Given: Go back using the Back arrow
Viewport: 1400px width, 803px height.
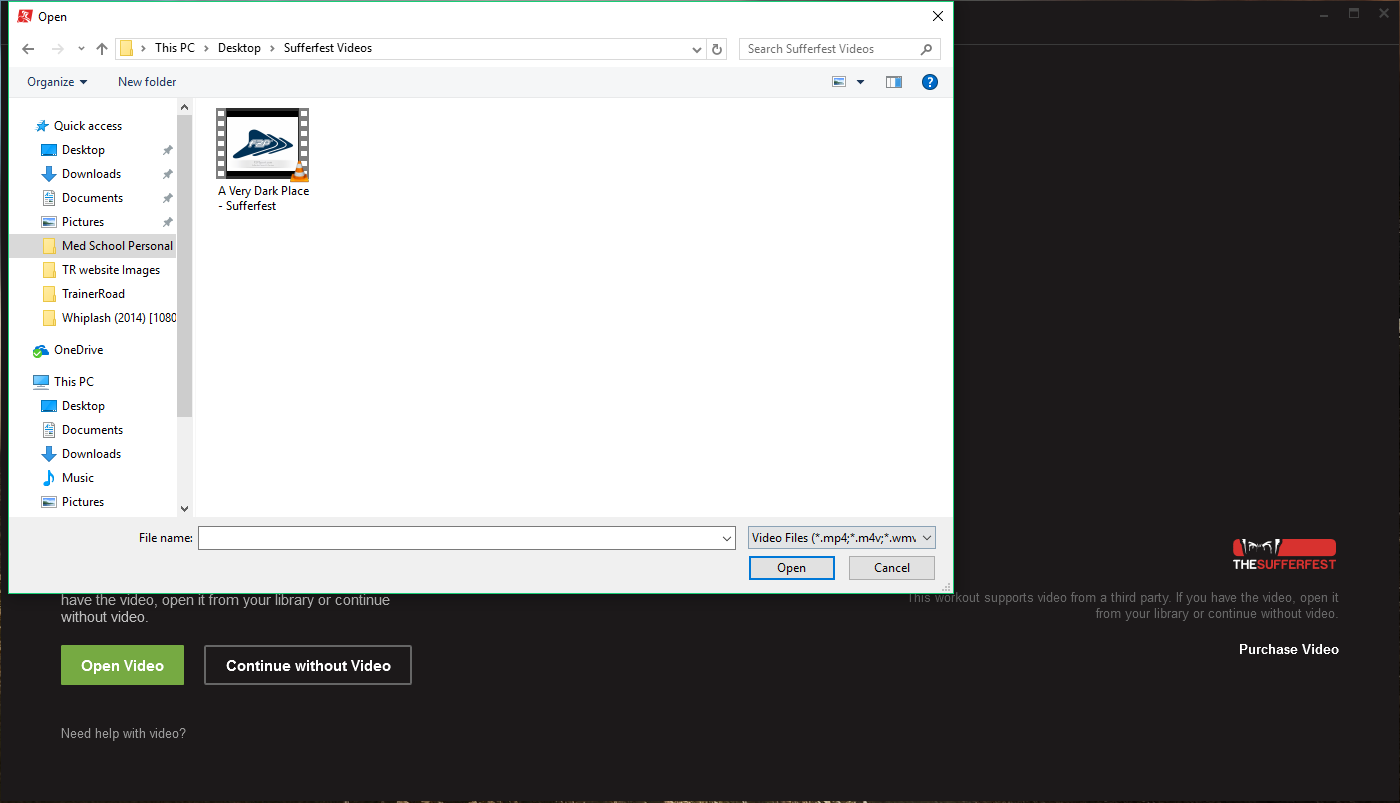Looking at the screenshot, I should pos(28,49).
